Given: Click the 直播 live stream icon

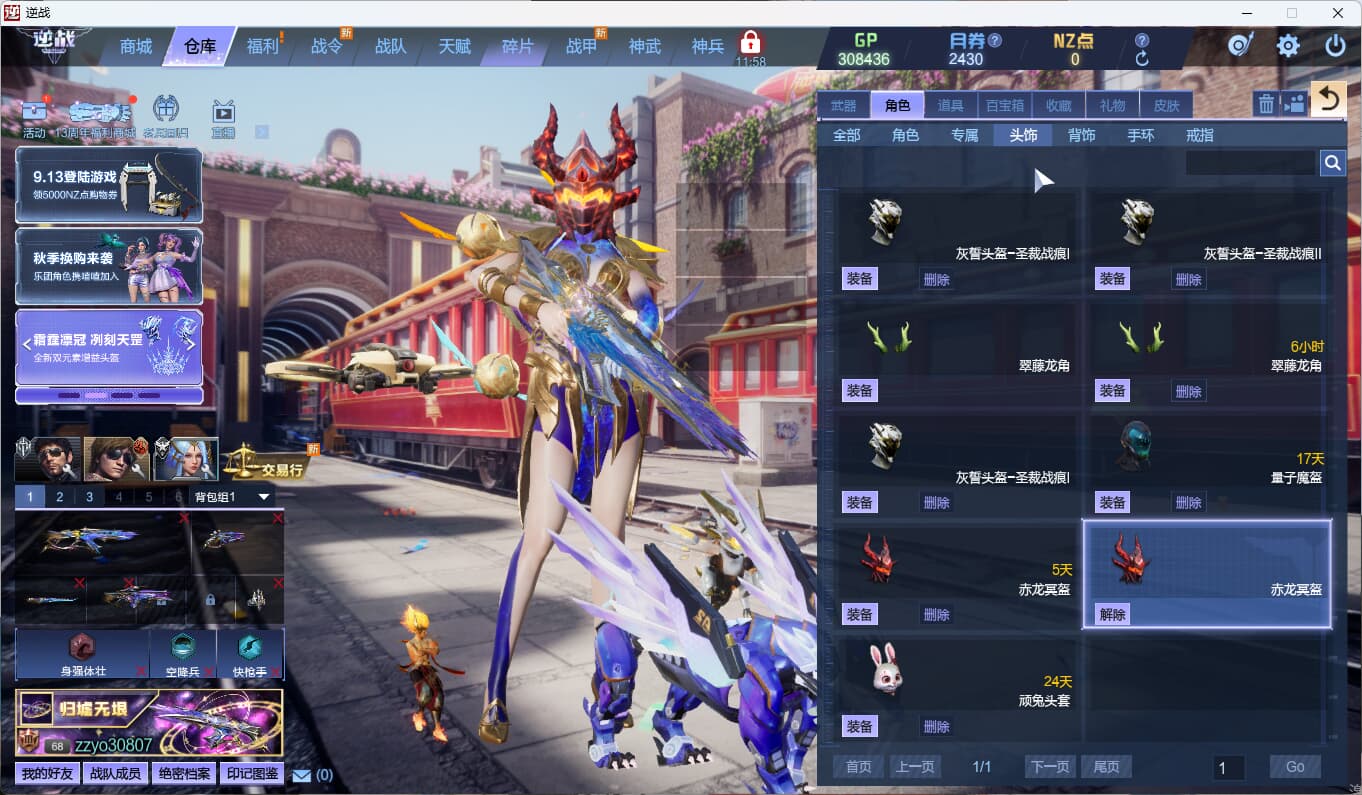Looking at the screenshot, I should pos(223,115).
